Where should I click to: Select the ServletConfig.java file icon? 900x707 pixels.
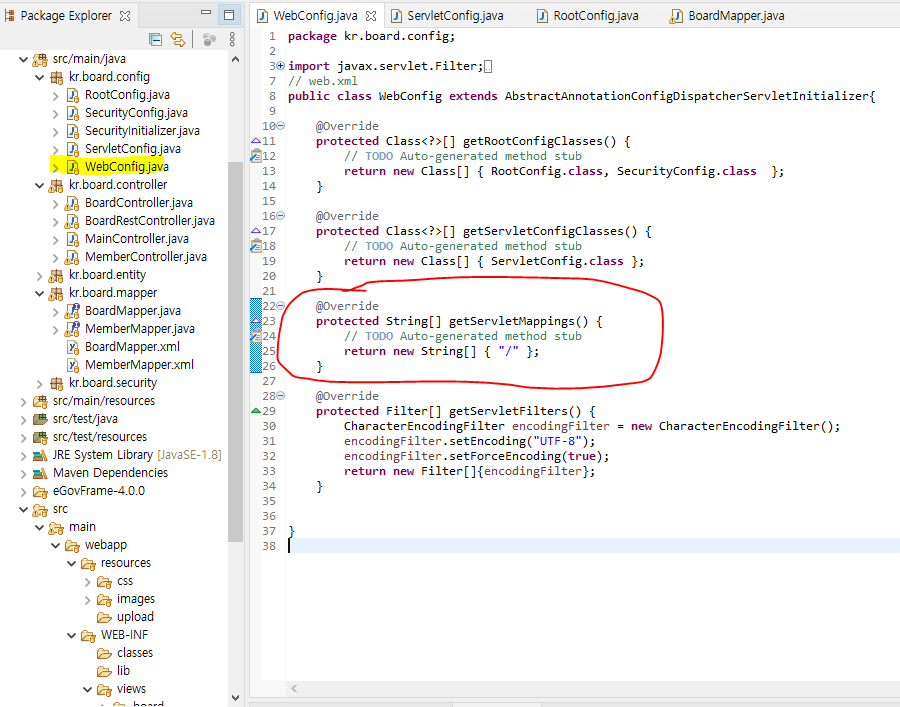(x=72, y=149)
